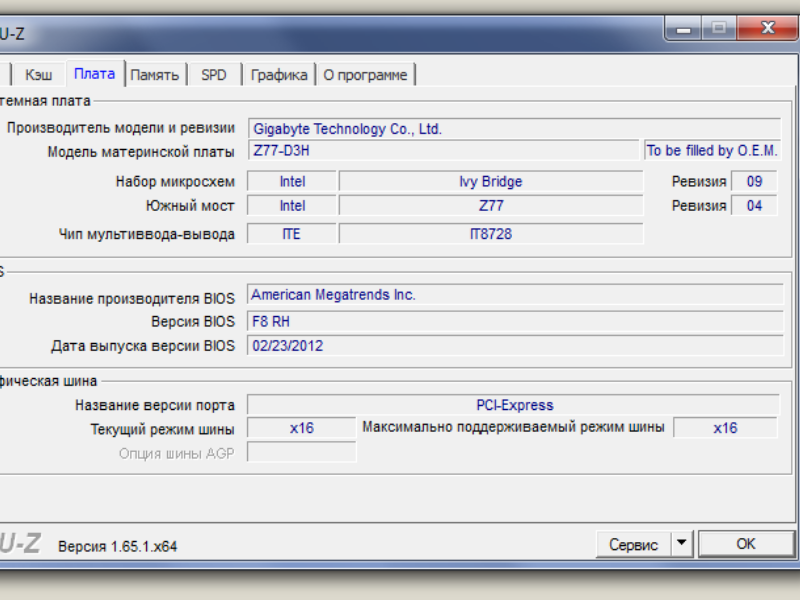
Task: Click the Южный мост label
Action: (190, 206)
